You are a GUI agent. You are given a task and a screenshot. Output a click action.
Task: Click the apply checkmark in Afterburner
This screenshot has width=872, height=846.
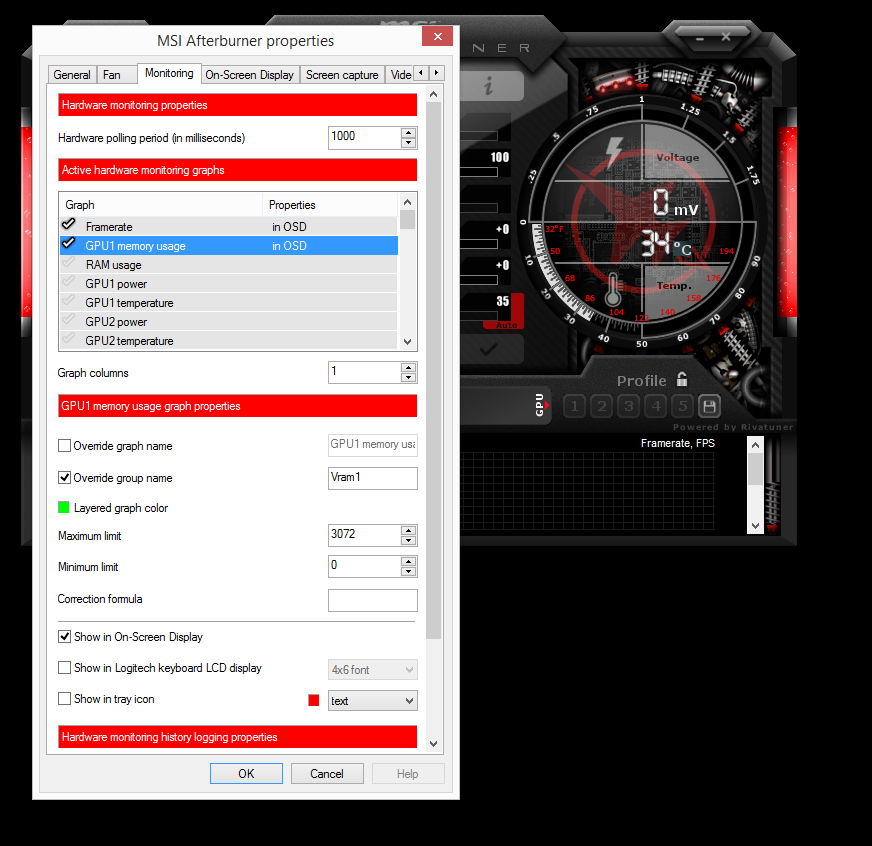click(x=489, y=349)
